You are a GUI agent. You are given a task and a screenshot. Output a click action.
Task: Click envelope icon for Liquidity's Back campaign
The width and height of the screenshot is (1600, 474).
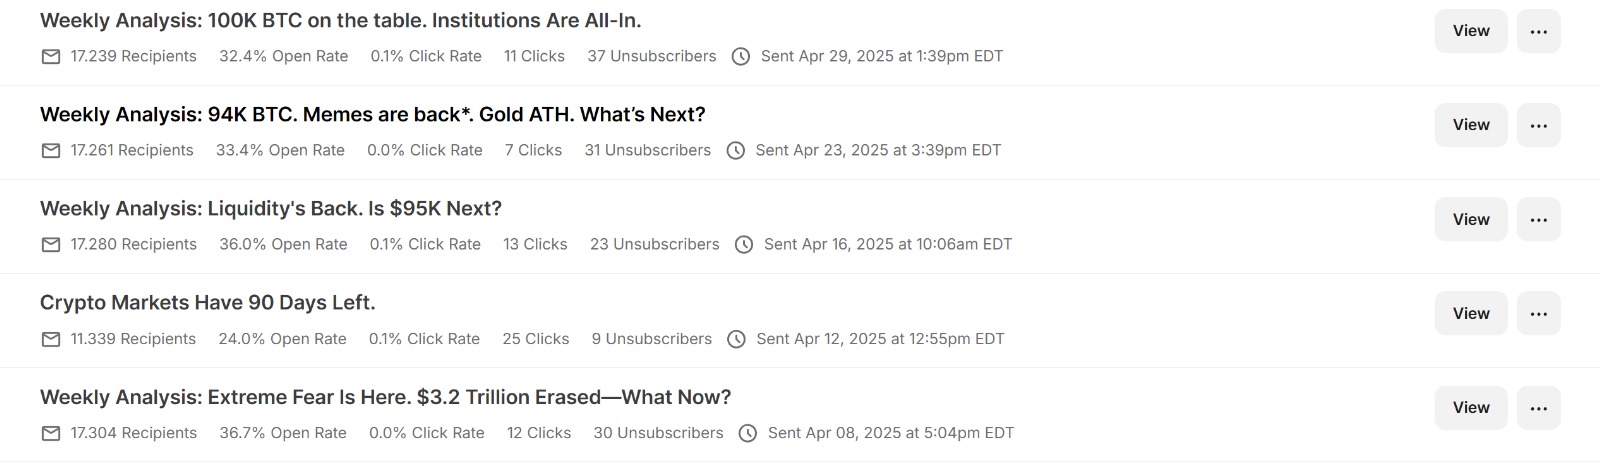tap(51, 245)
